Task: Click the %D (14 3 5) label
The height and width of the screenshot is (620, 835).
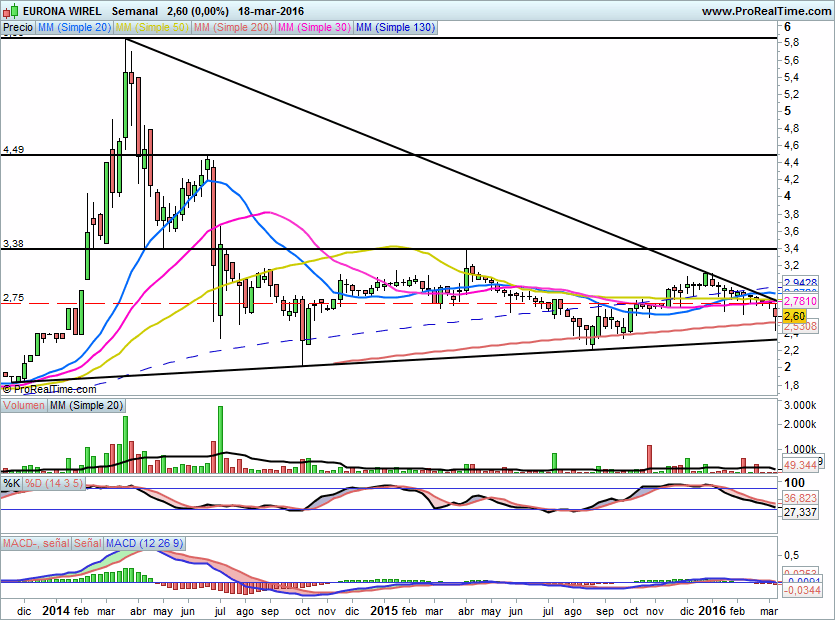Action: coord(54,483)
